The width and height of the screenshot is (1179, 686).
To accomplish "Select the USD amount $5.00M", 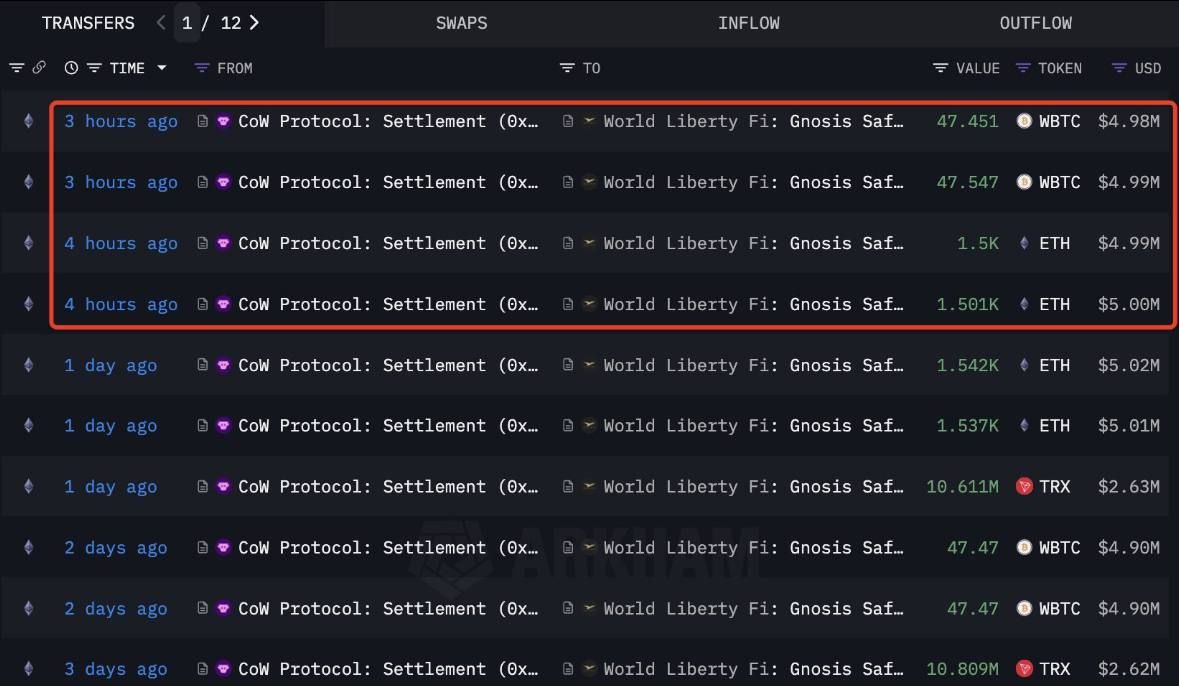I will 1129,304.
